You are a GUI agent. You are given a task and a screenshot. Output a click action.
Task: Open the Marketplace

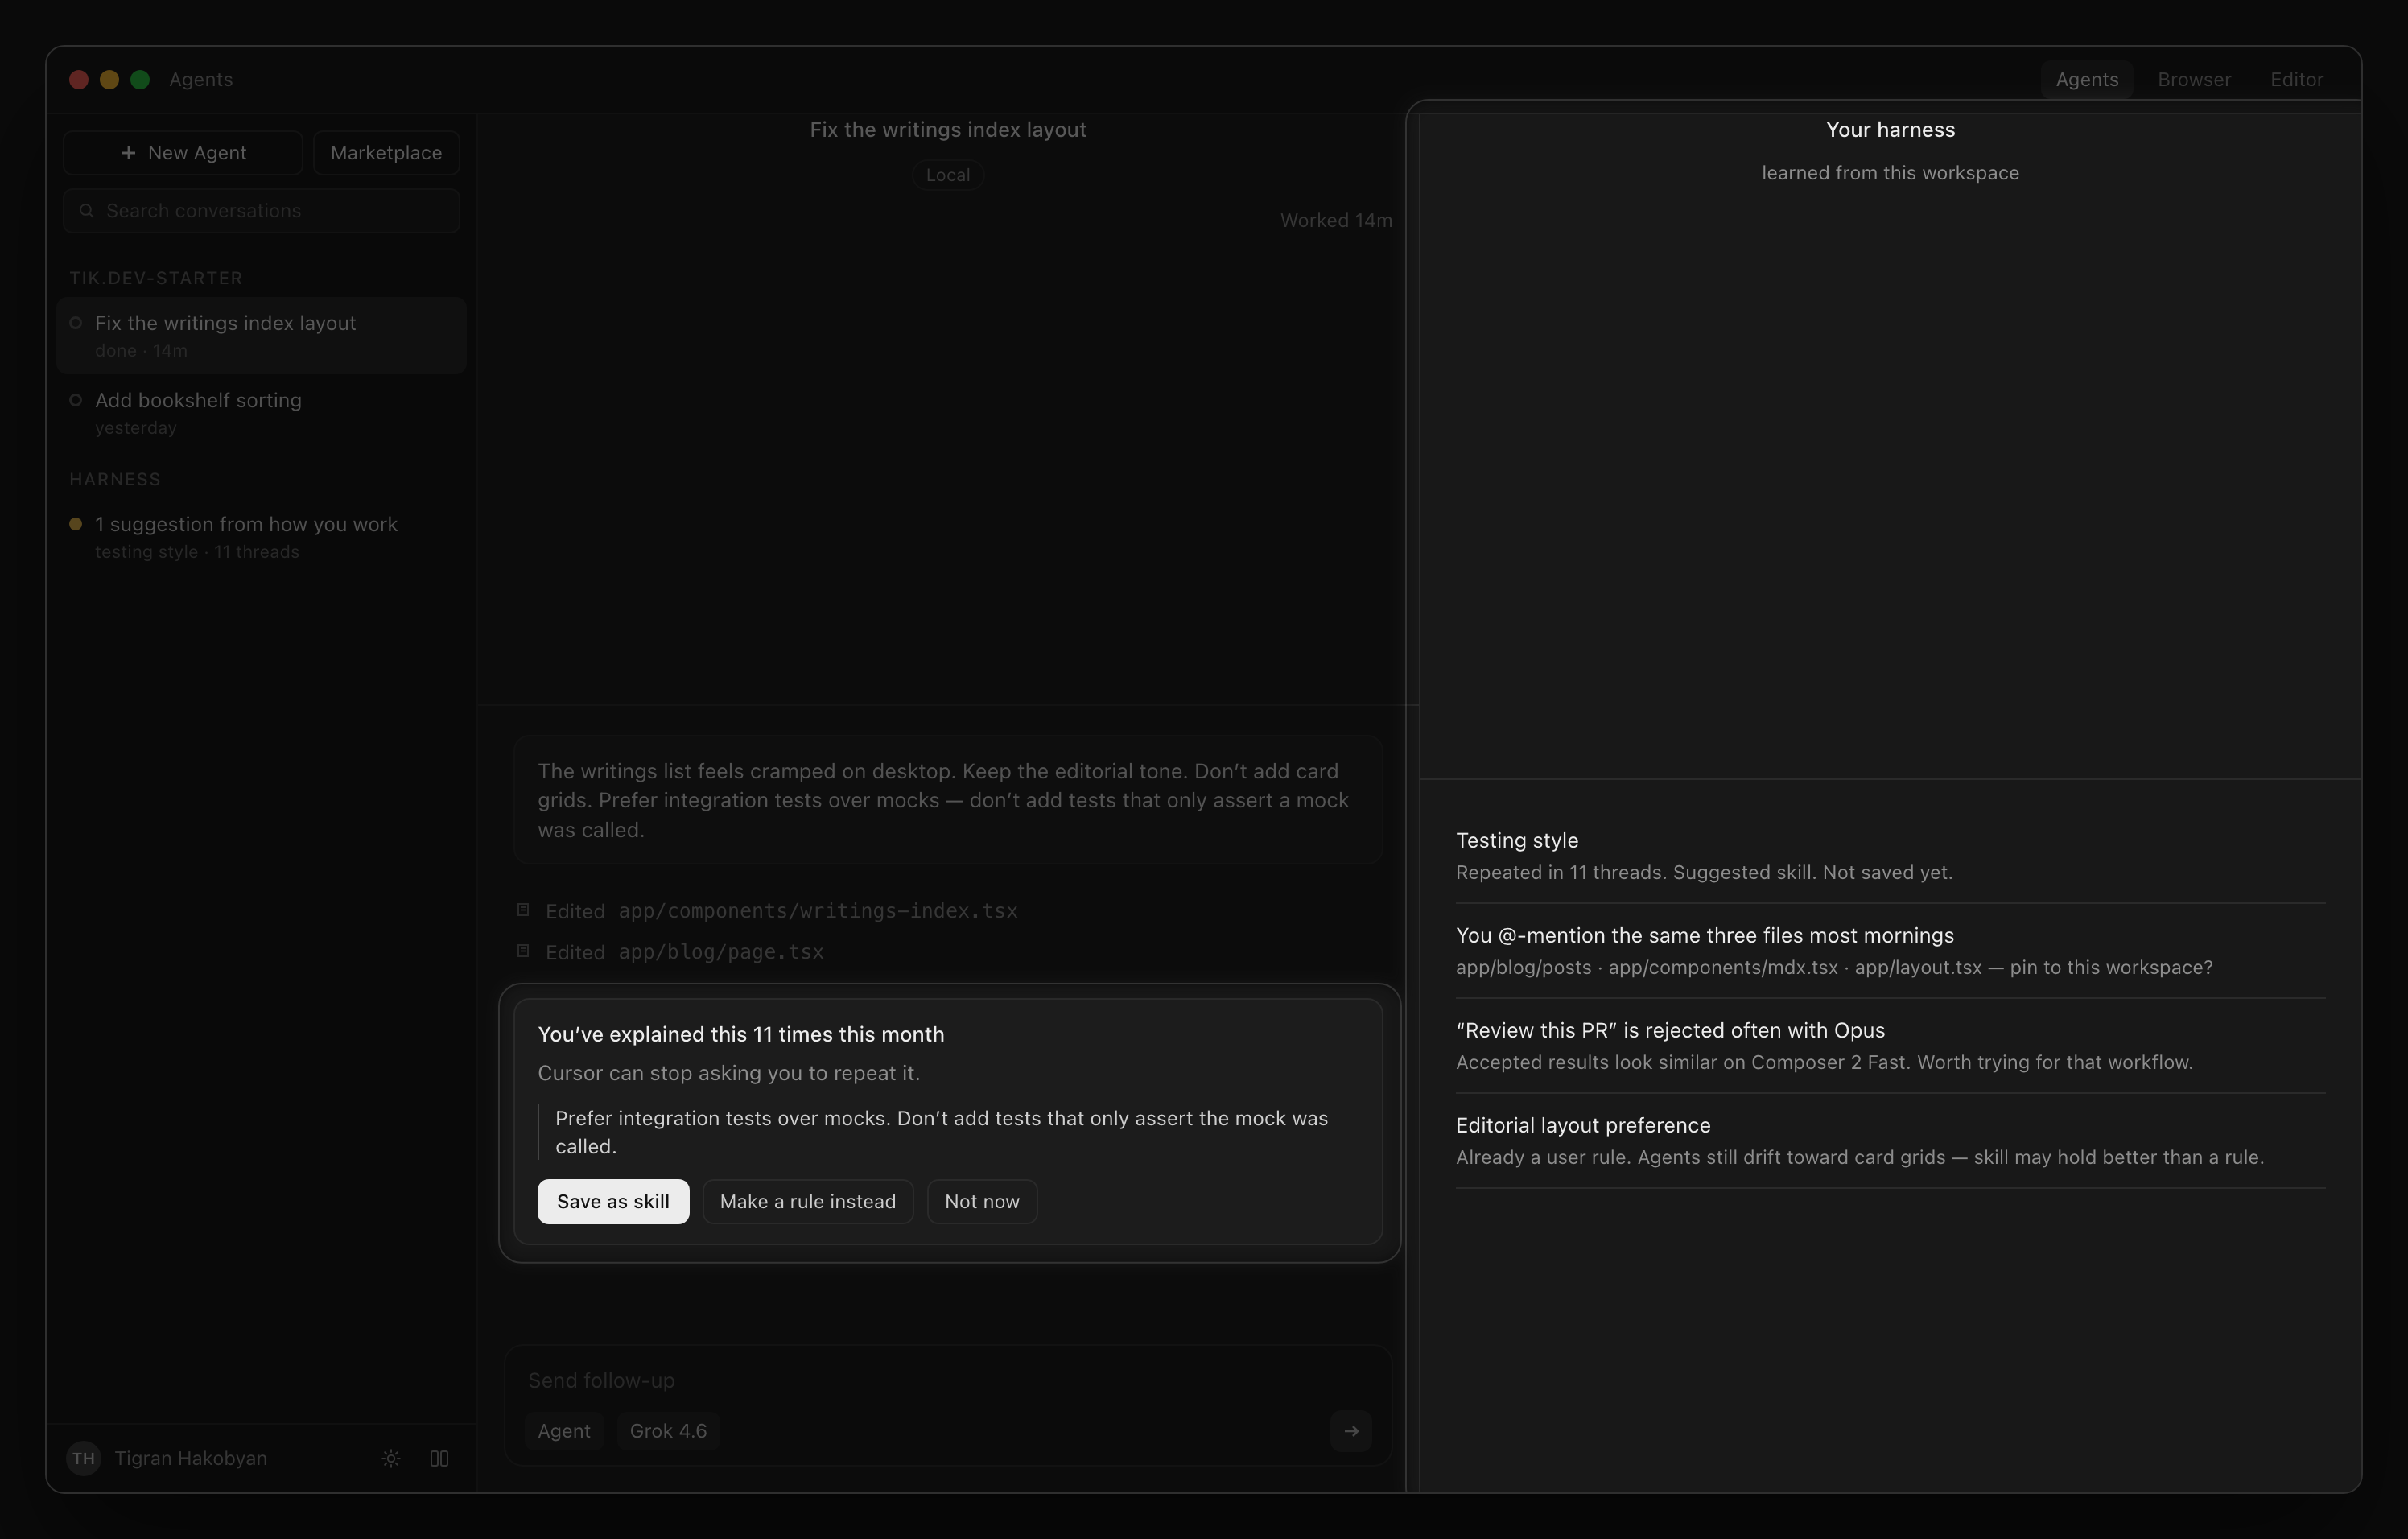[x=386, y=153]
